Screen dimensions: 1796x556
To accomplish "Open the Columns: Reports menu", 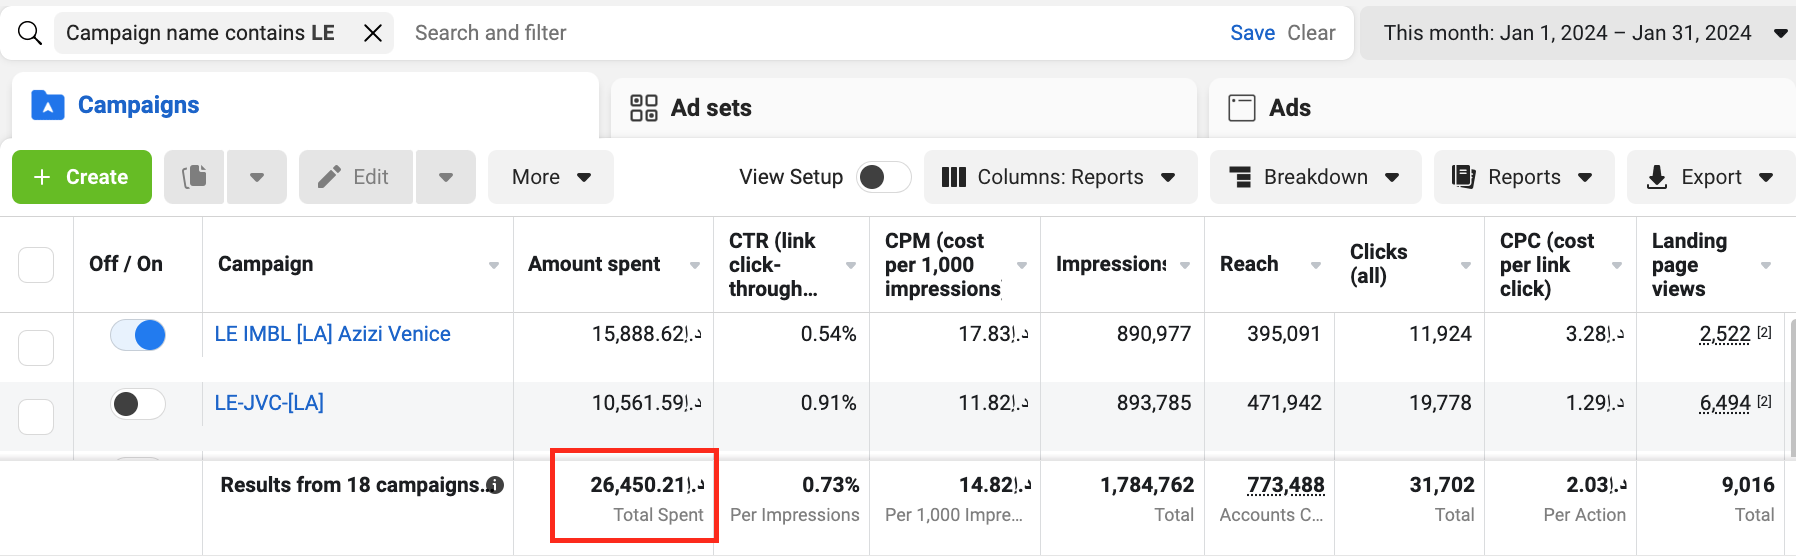I will pyautogui.click(x=1060, y=177).
